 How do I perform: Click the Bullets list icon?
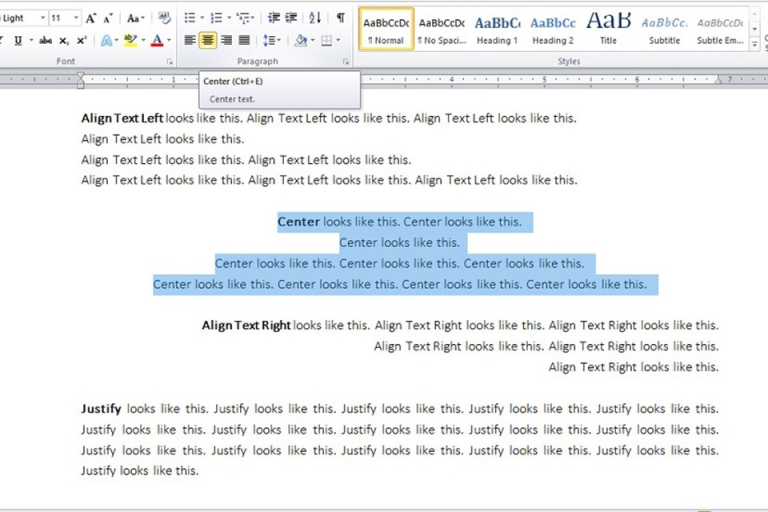190,18
